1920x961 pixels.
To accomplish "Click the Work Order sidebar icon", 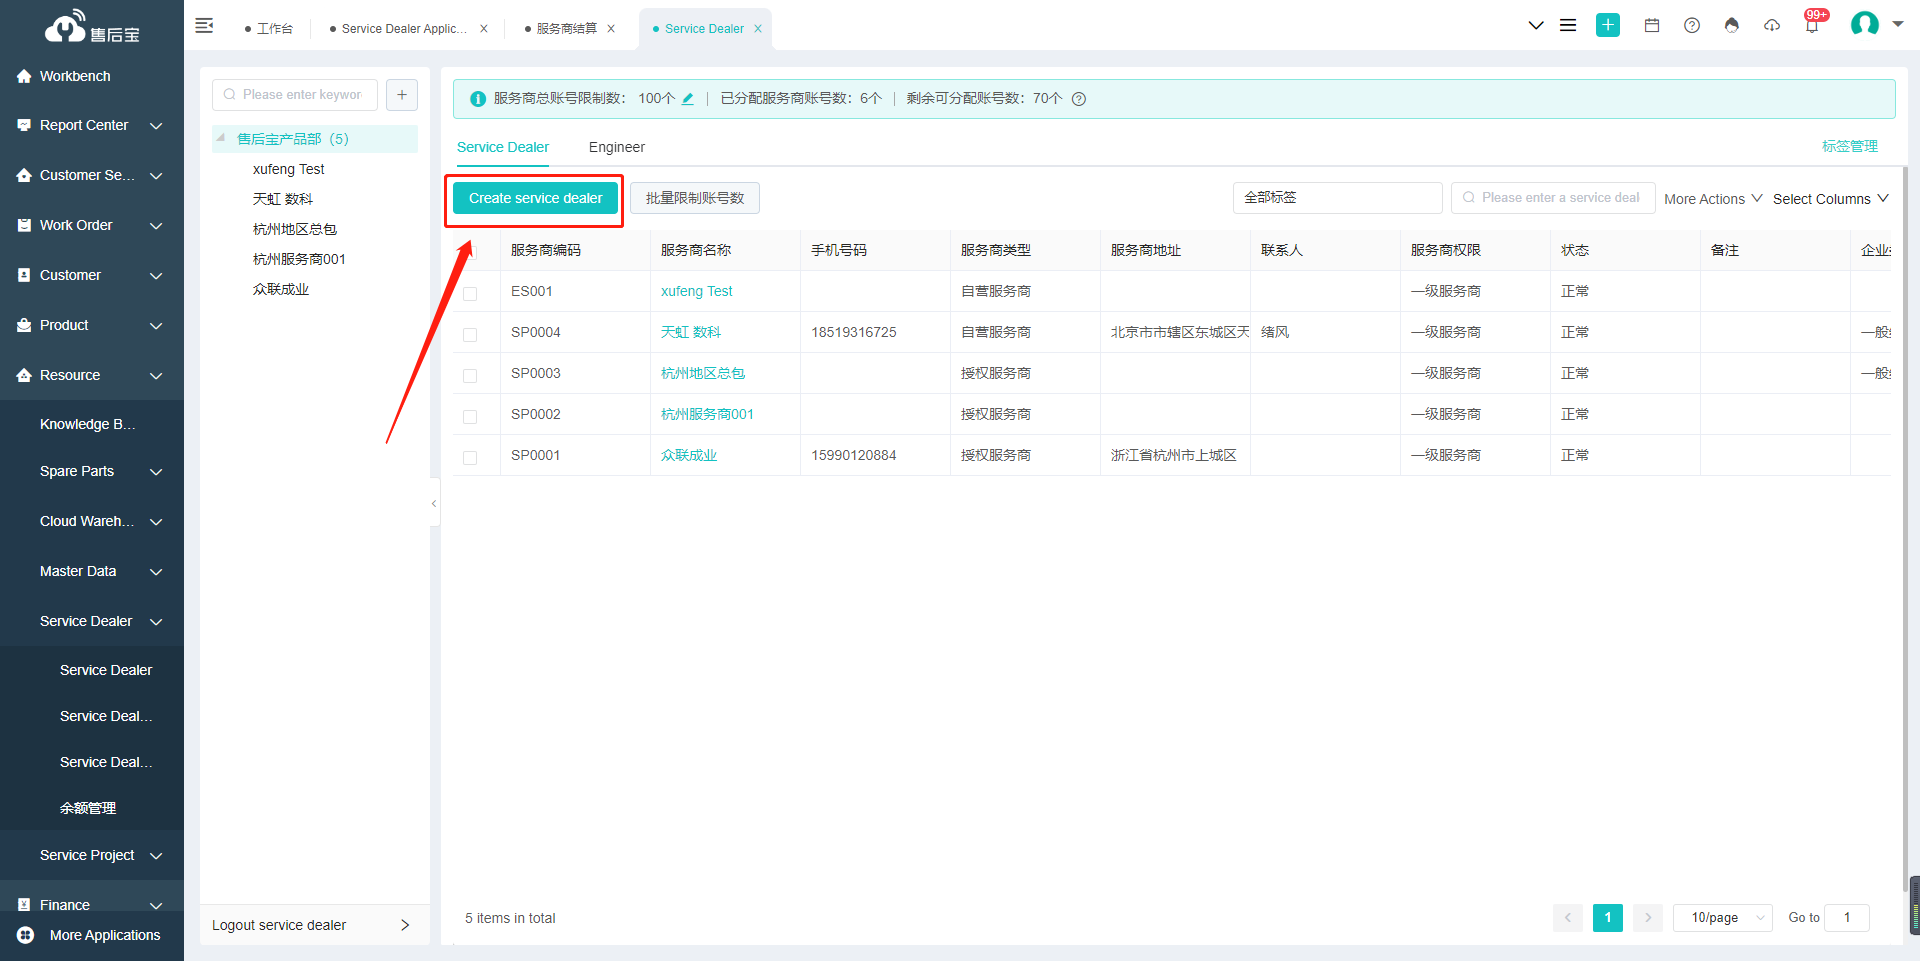I will click(24, 225).
